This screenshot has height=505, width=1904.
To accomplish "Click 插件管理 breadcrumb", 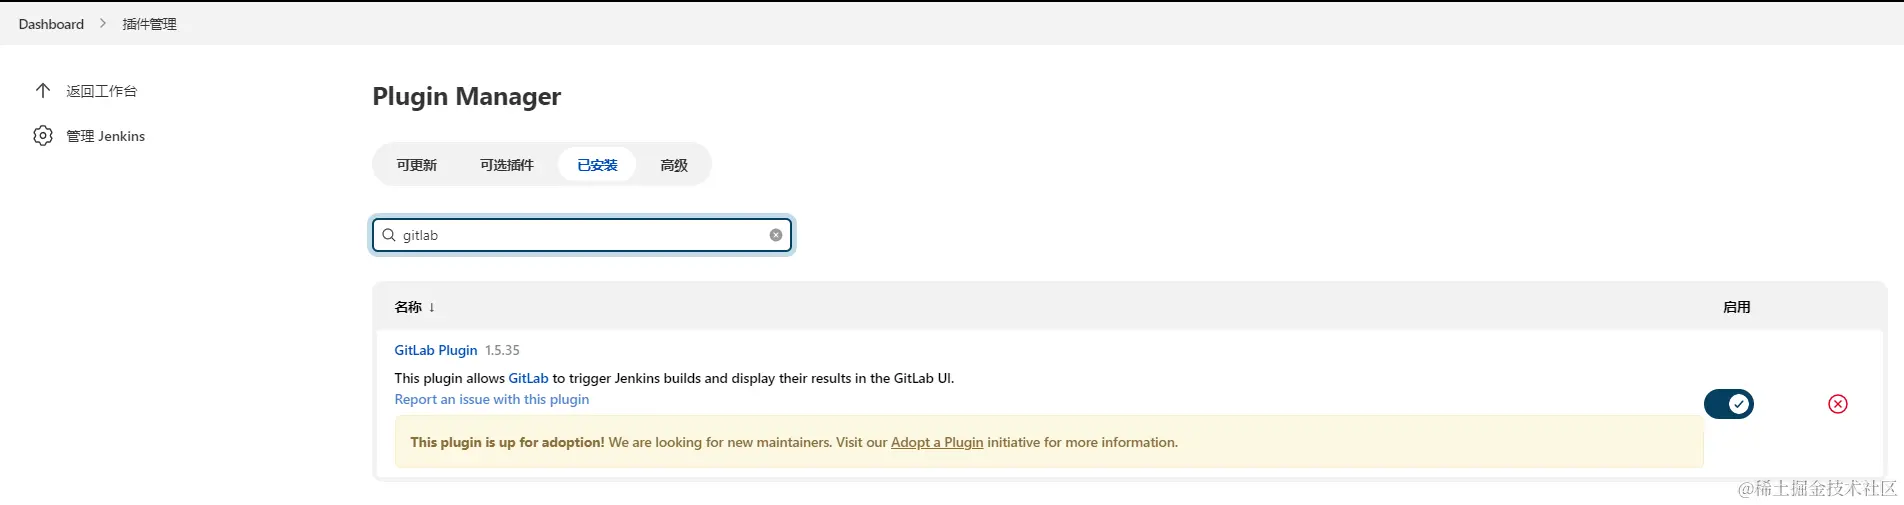I will [x=149, y=24].
